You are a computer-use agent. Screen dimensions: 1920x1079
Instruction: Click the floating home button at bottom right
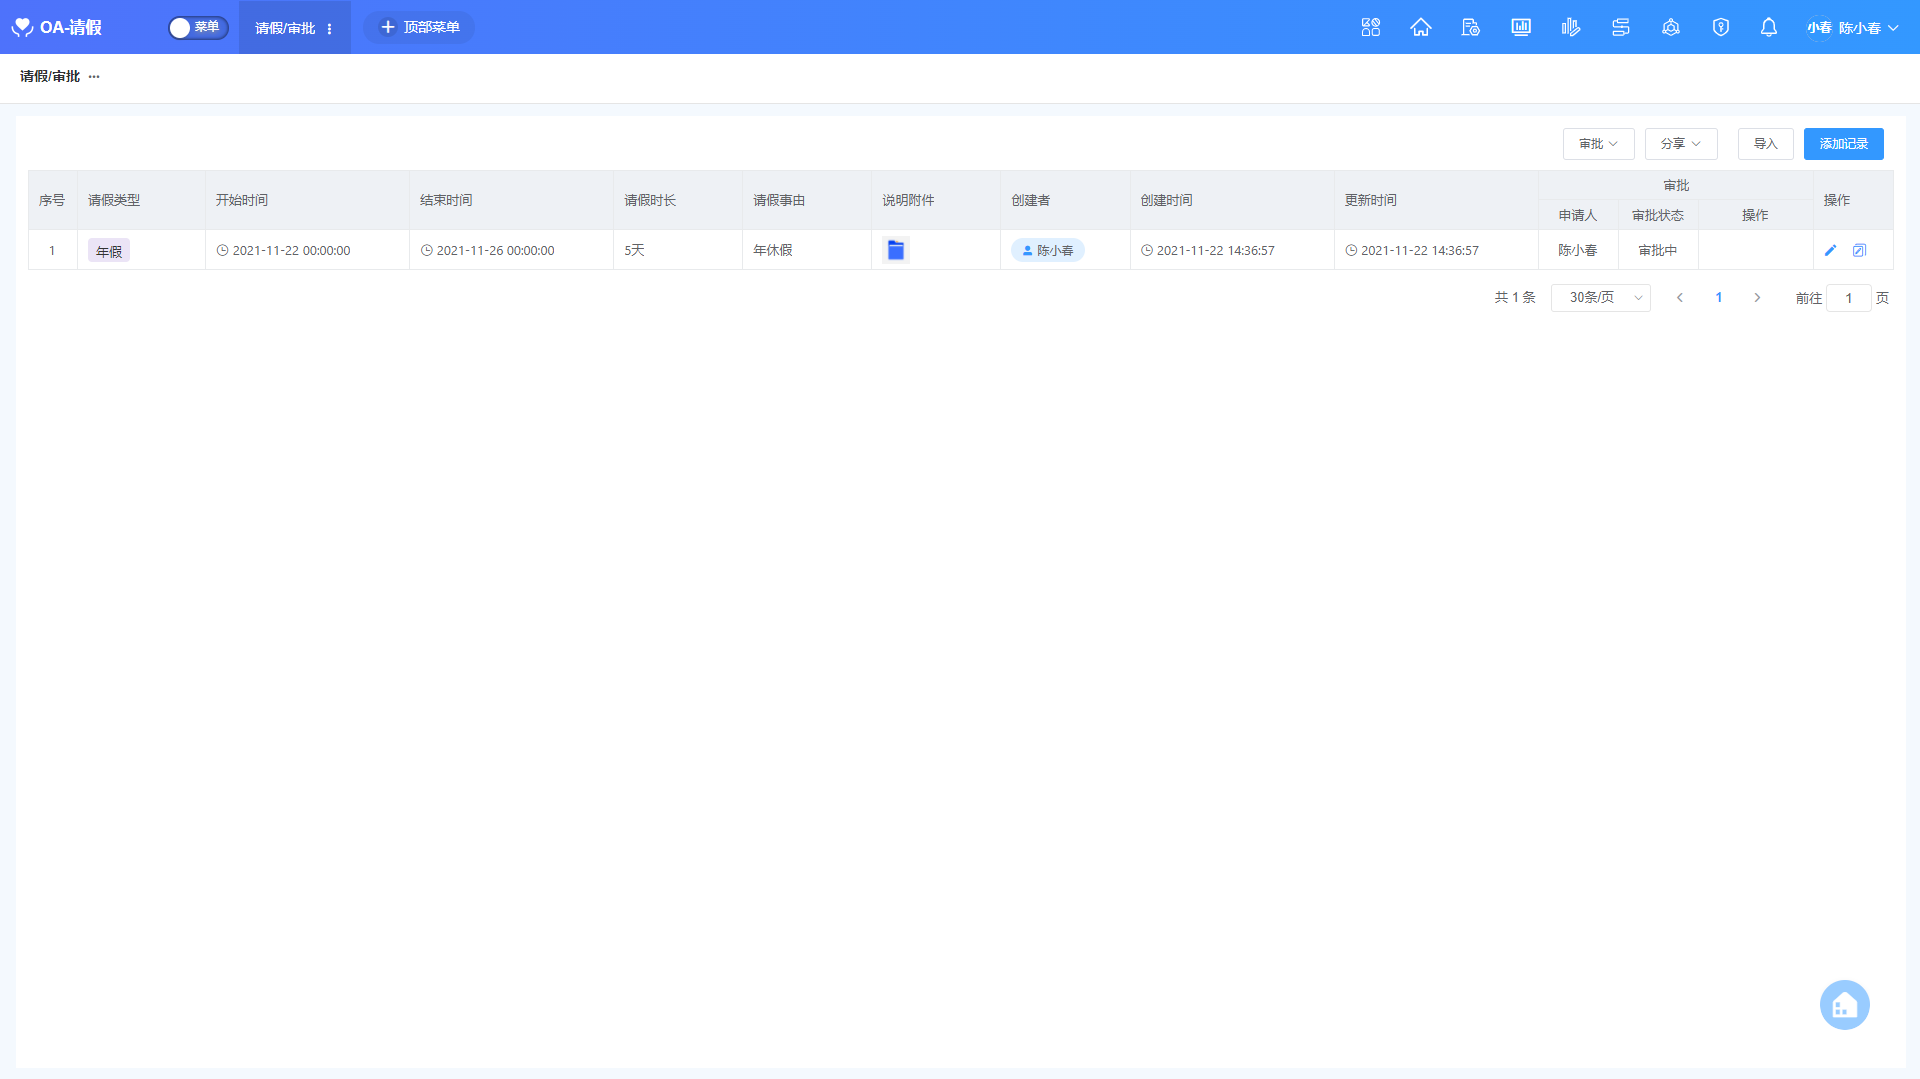click(x=1844, y=1005)
